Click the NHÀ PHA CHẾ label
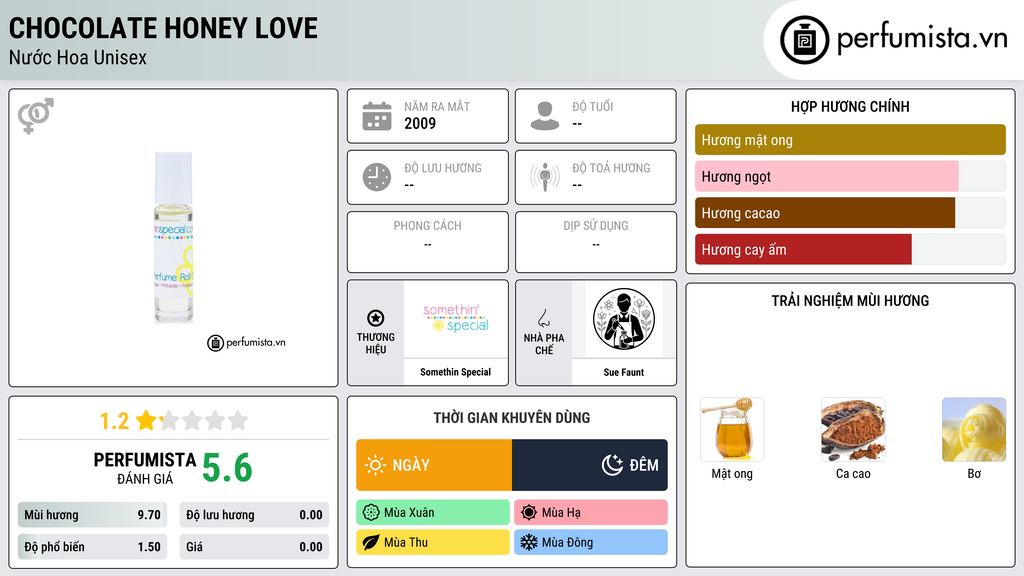Screen dimensions: 1024x576 pos(543,344)
